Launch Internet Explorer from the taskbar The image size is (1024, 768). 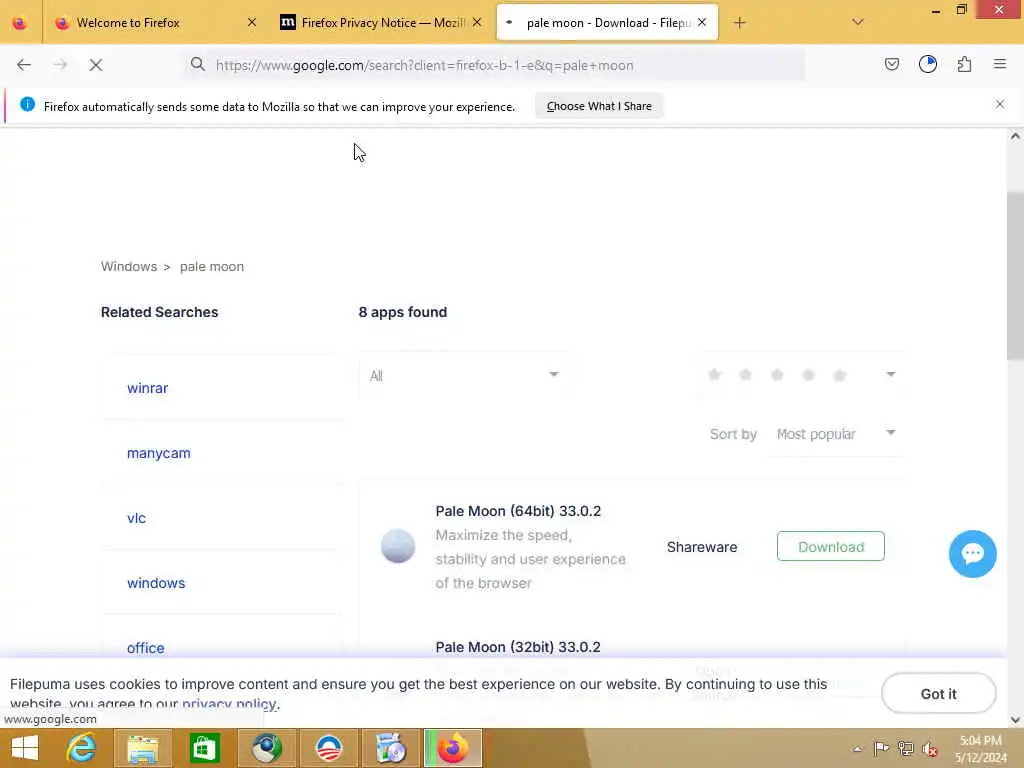[x=82, y=748]
